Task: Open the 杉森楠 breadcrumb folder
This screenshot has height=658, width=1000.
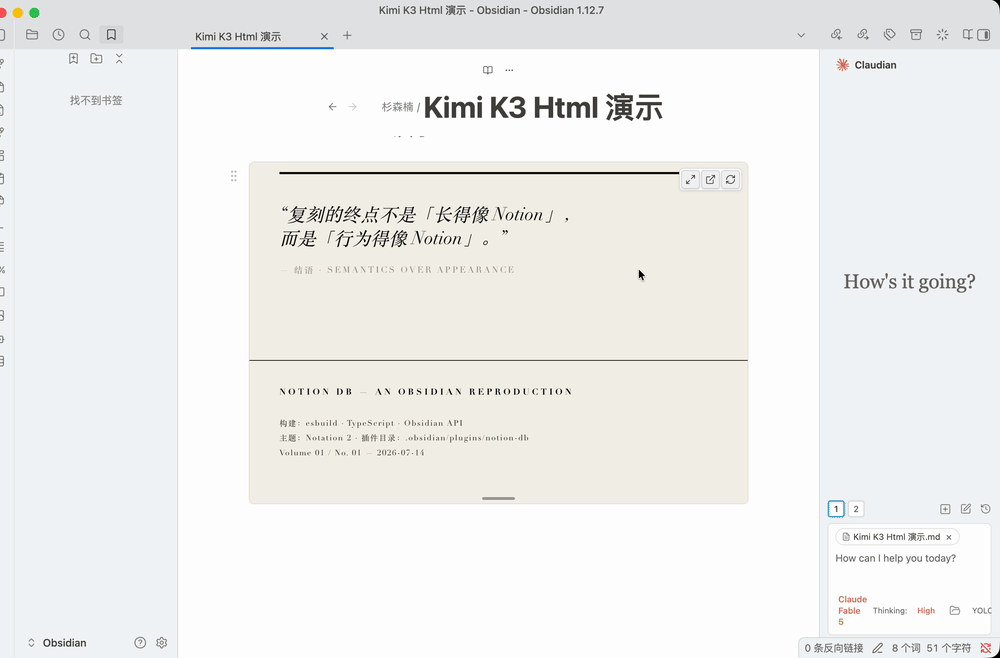Action: point(397,107)
